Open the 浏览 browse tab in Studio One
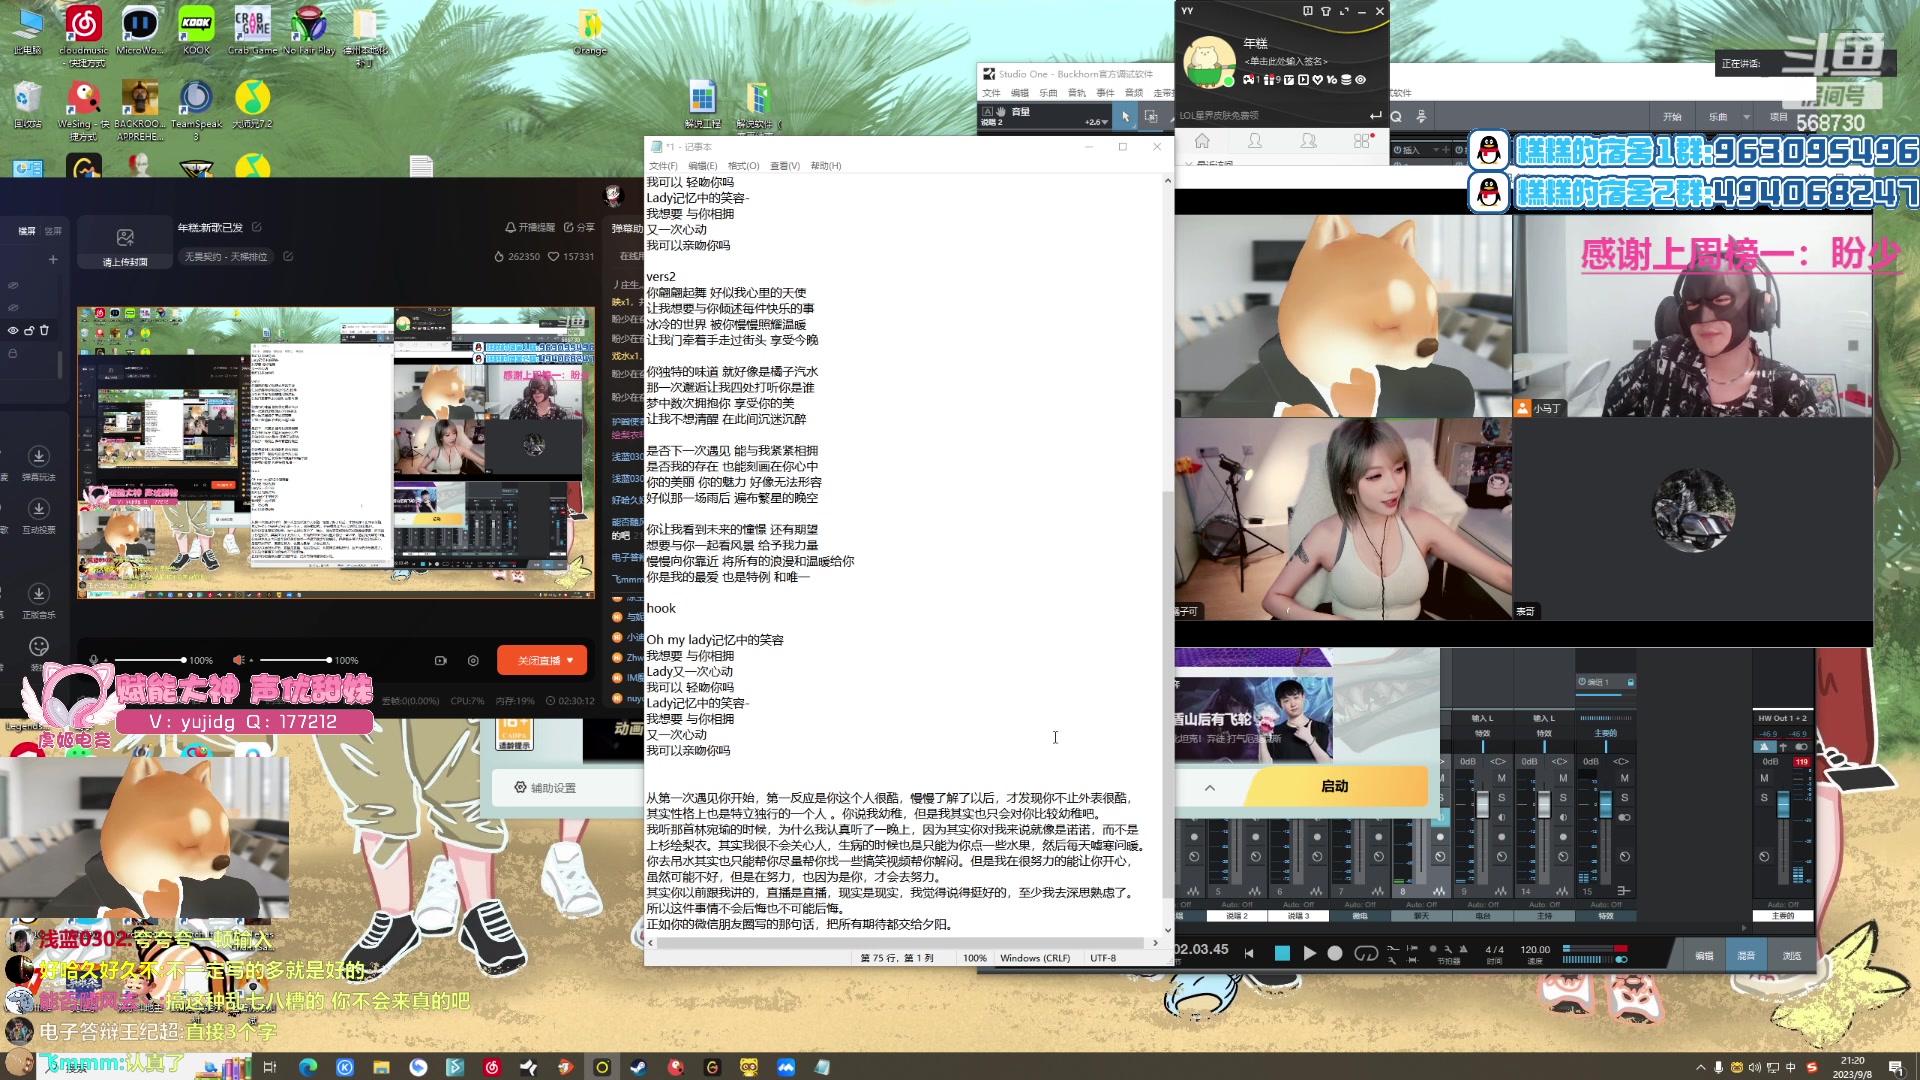Screen dimensions: 1920x1080 pos(1792,956)
